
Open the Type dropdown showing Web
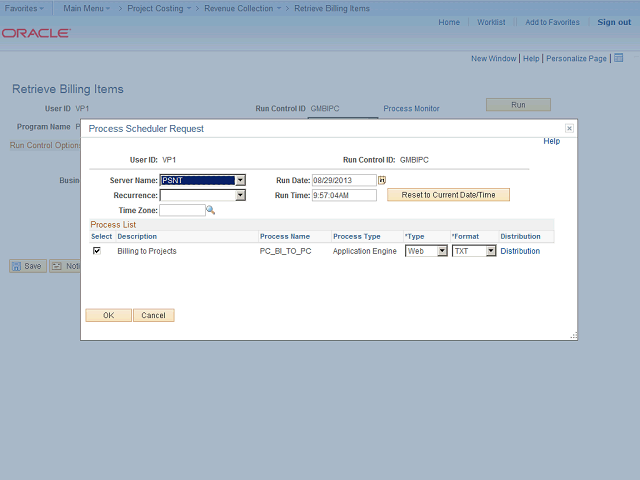click(442, 251)
